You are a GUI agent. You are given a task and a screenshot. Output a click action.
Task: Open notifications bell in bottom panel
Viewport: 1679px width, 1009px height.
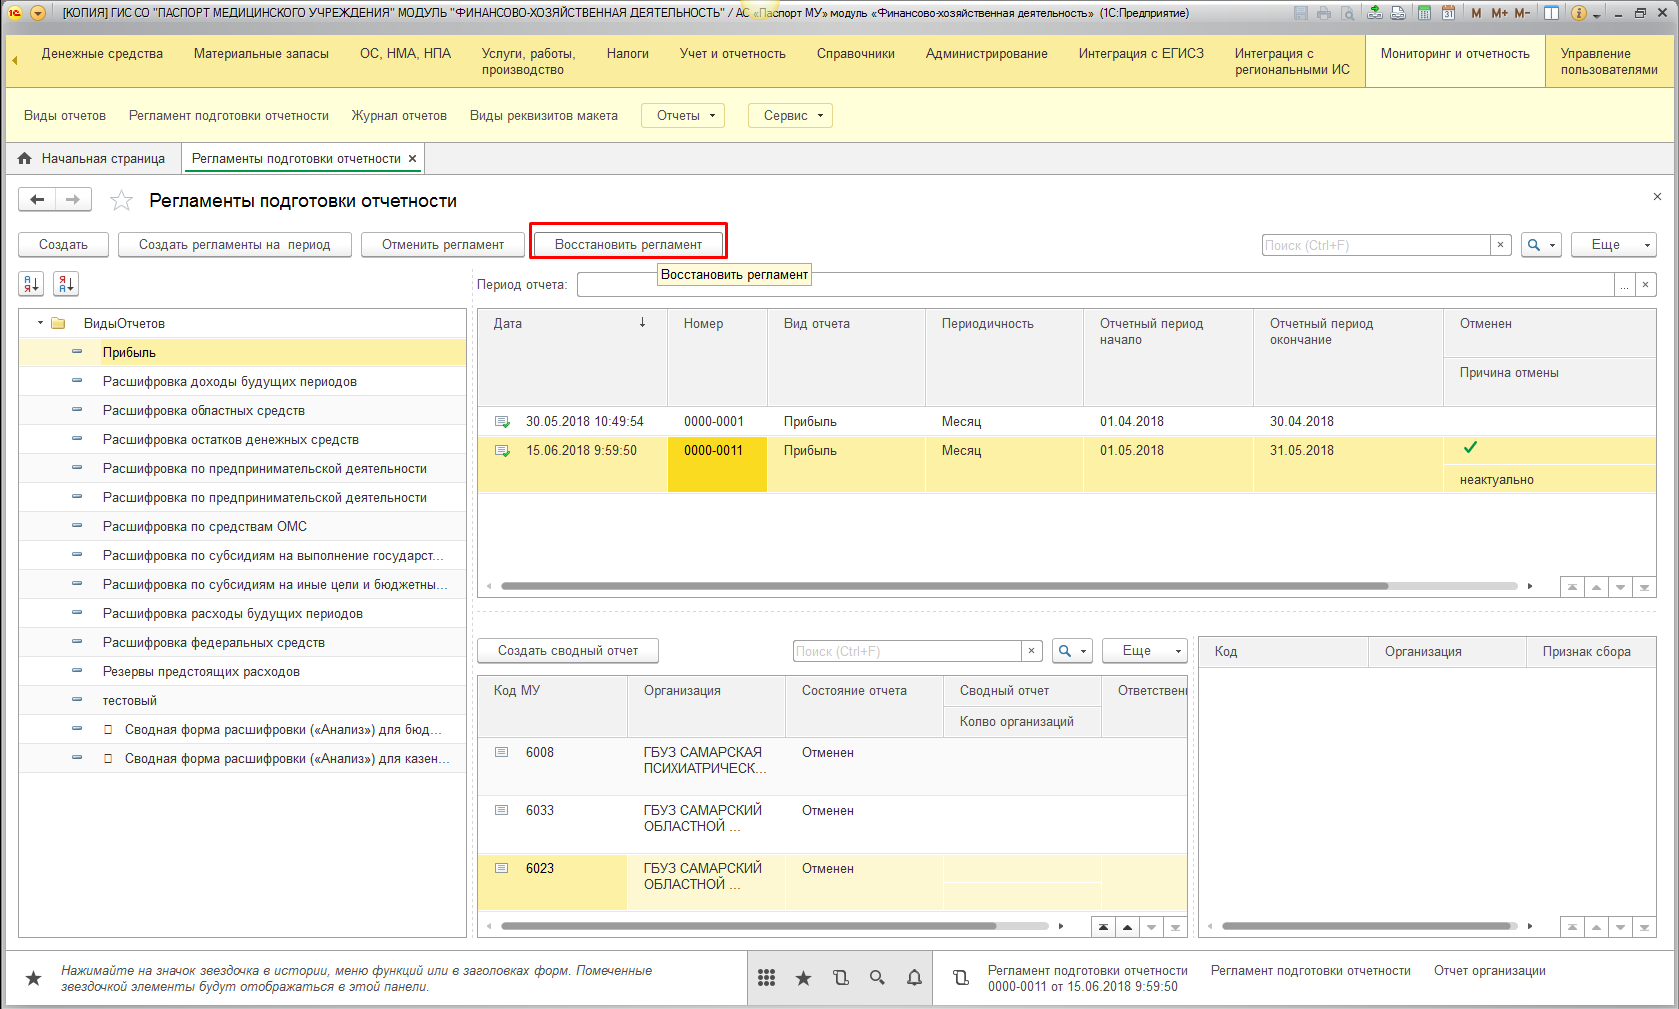pyautogui.click(x=914, y=978)
